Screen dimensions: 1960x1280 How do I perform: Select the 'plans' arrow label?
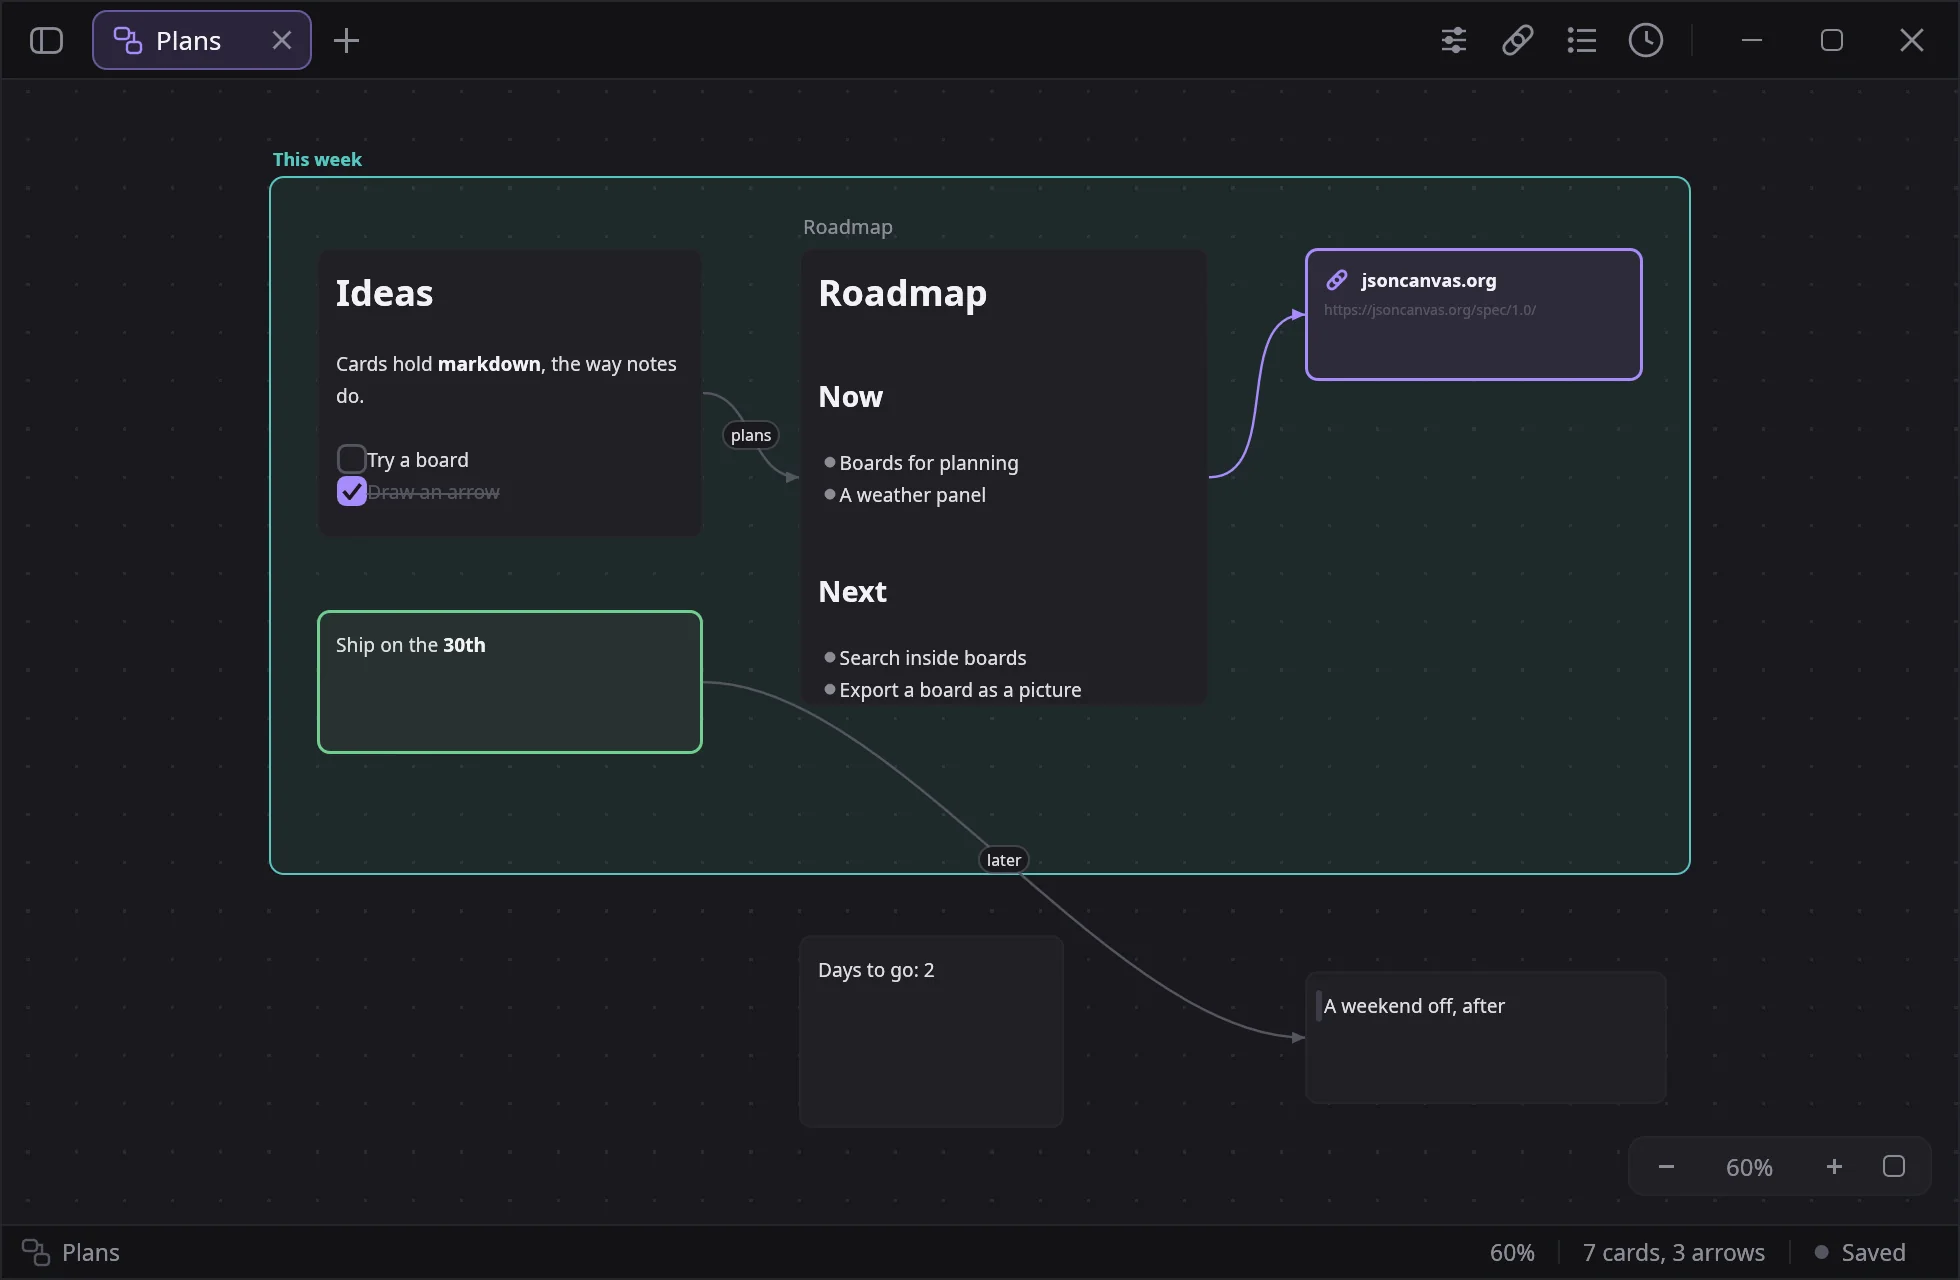pyautogui.click(x=751, y=435)
